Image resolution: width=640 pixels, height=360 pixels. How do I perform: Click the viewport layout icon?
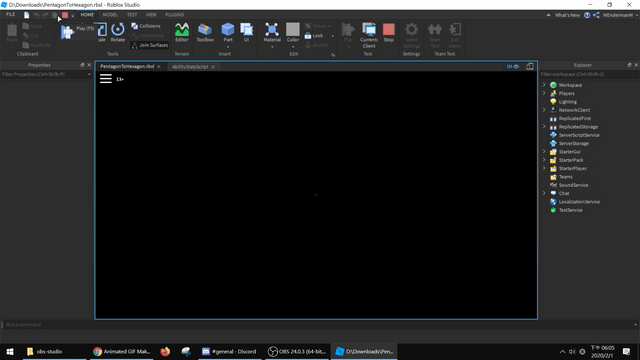530,66
